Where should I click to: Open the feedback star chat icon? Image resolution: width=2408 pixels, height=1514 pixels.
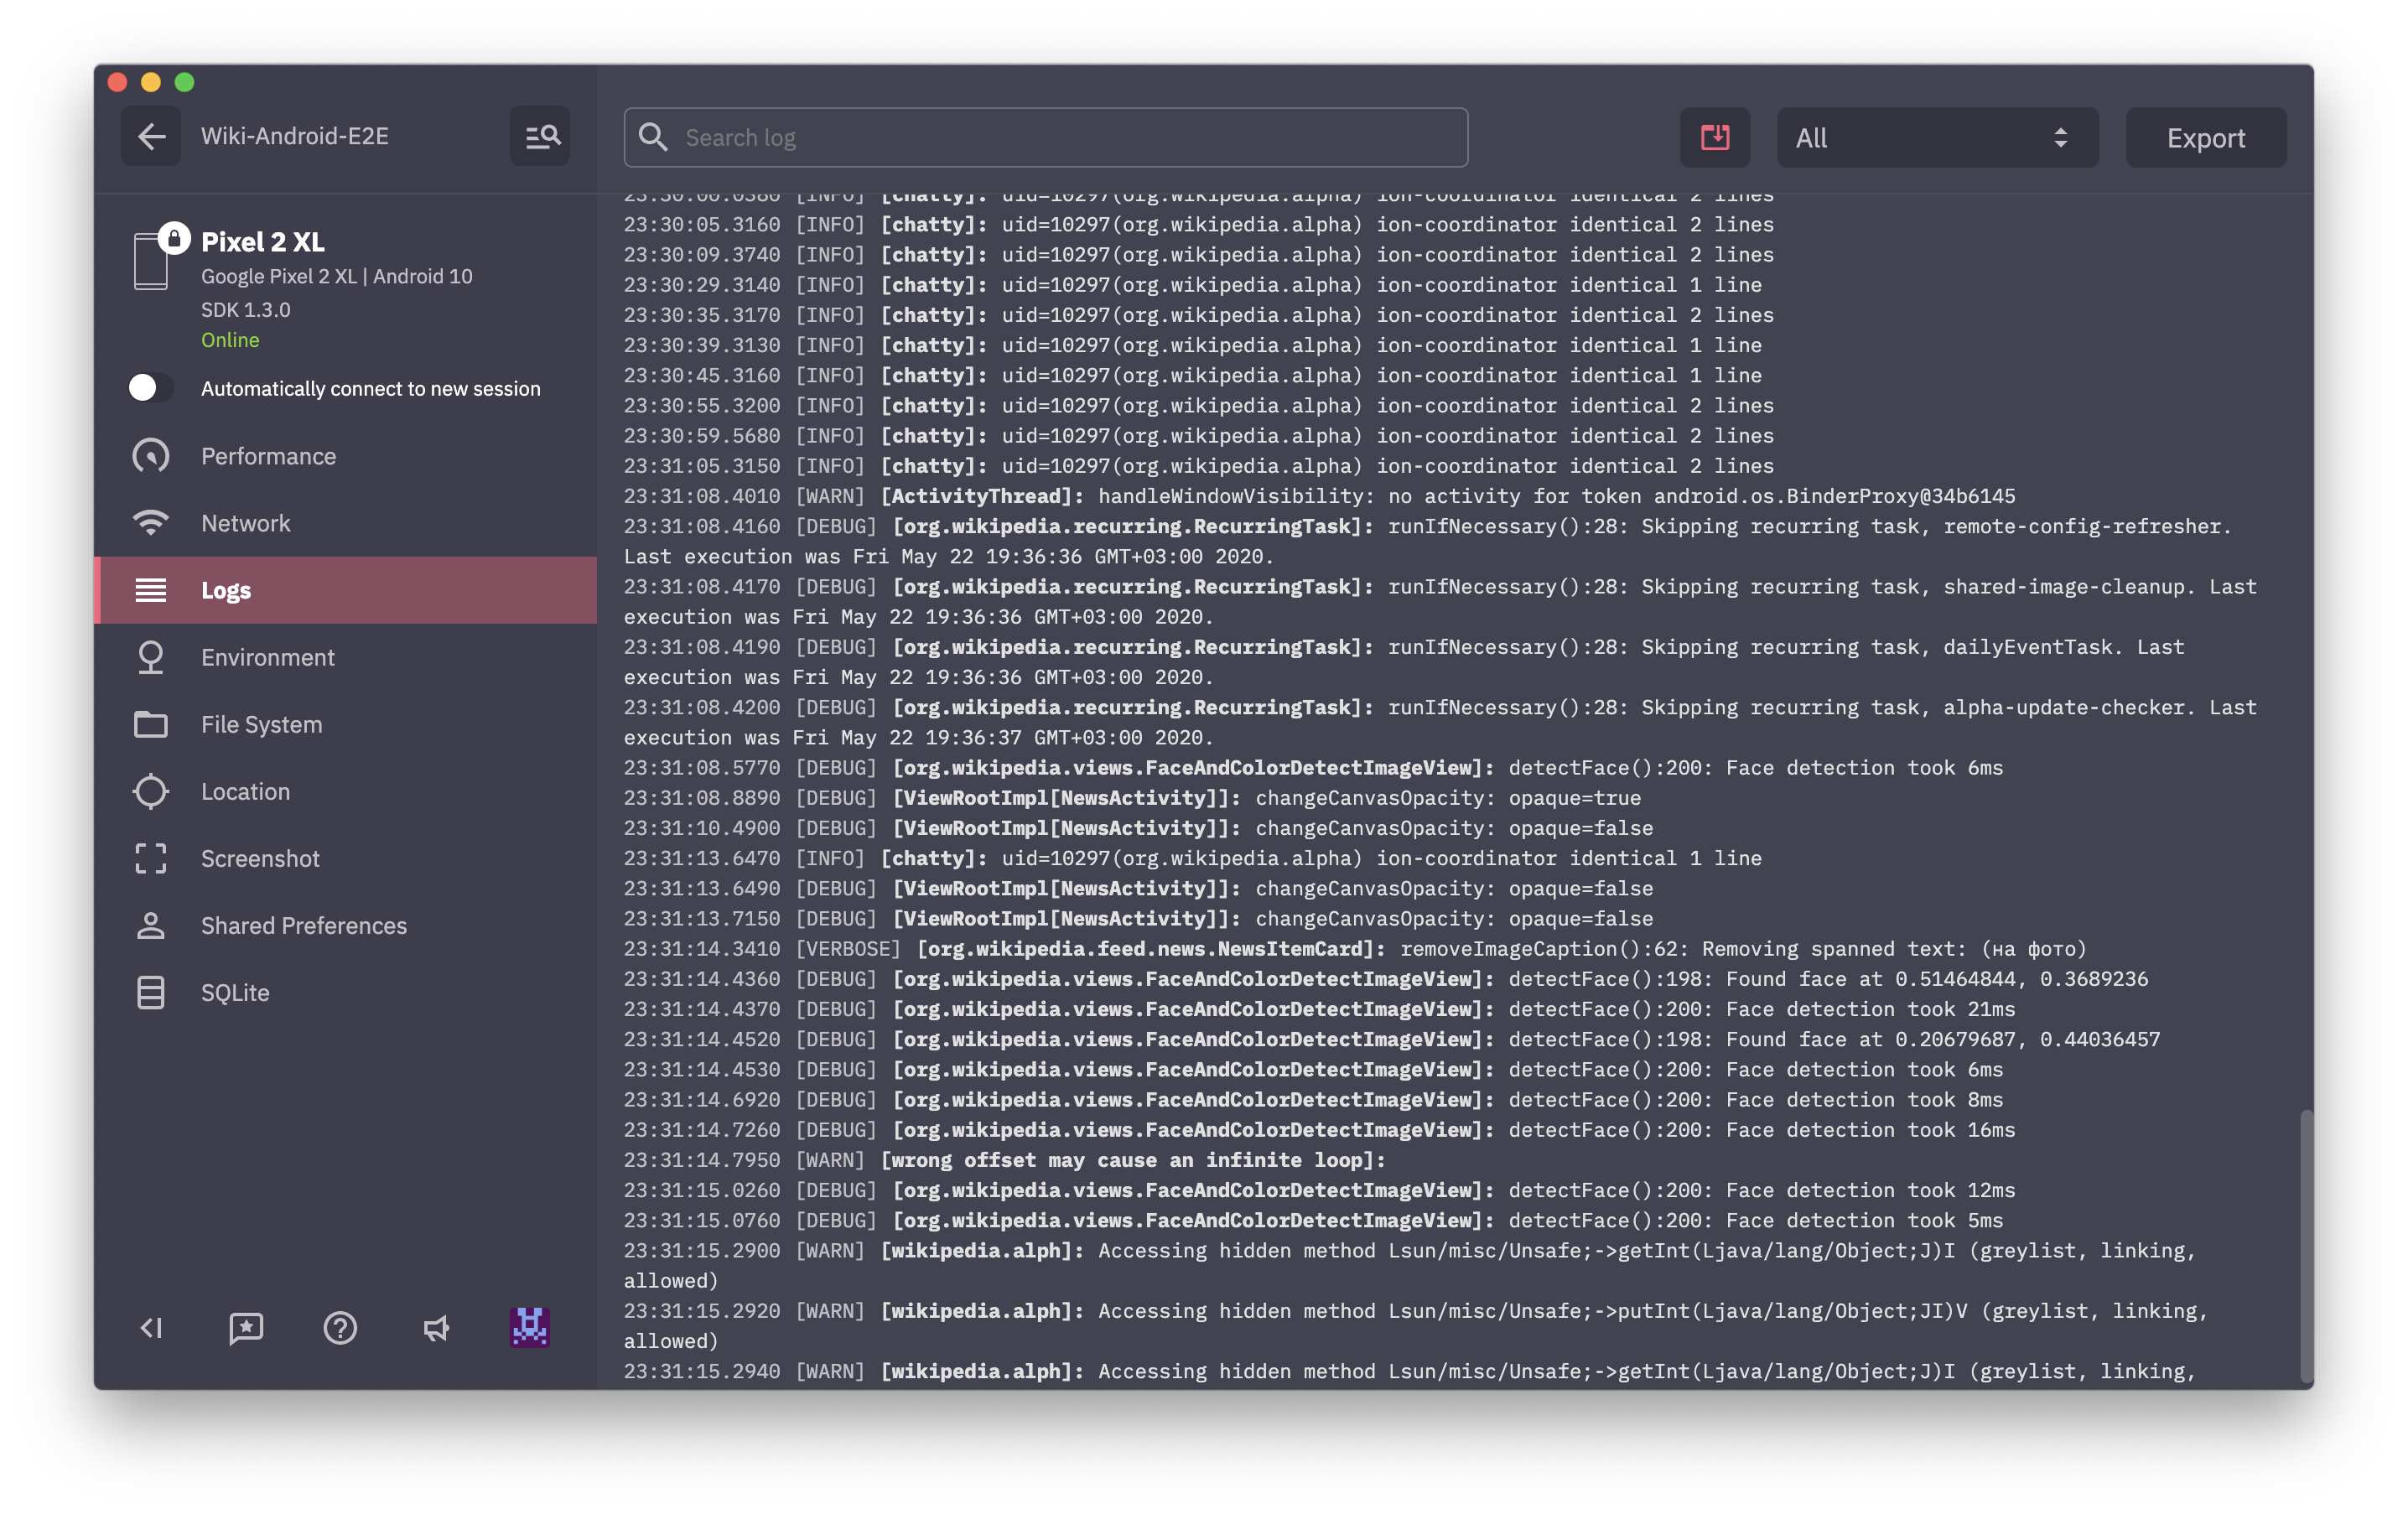pyautogui.click(x=246, y=1328)
